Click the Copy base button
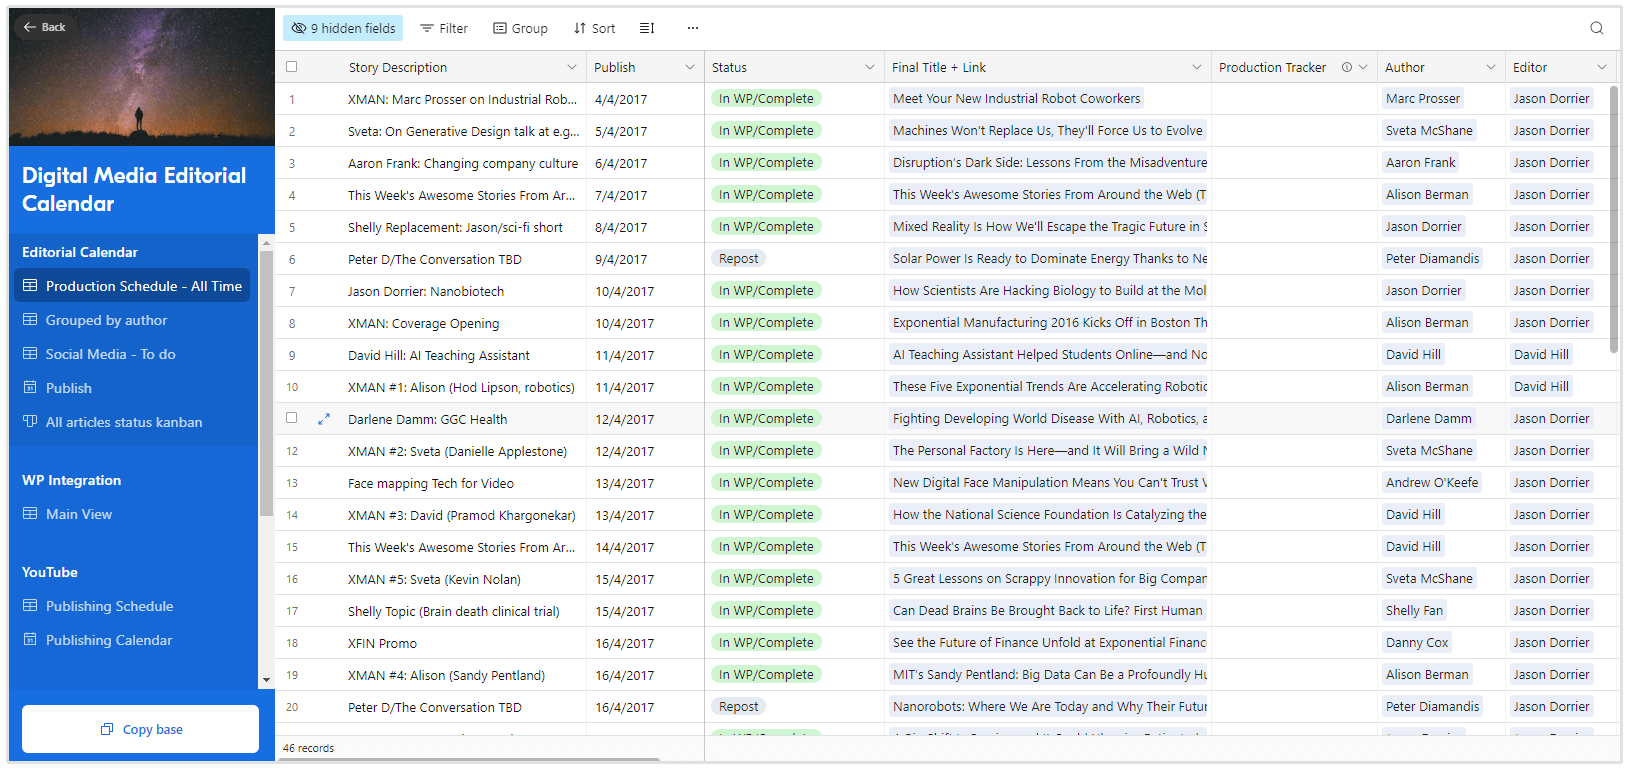The image size is (1630, 770). point(141,729)
